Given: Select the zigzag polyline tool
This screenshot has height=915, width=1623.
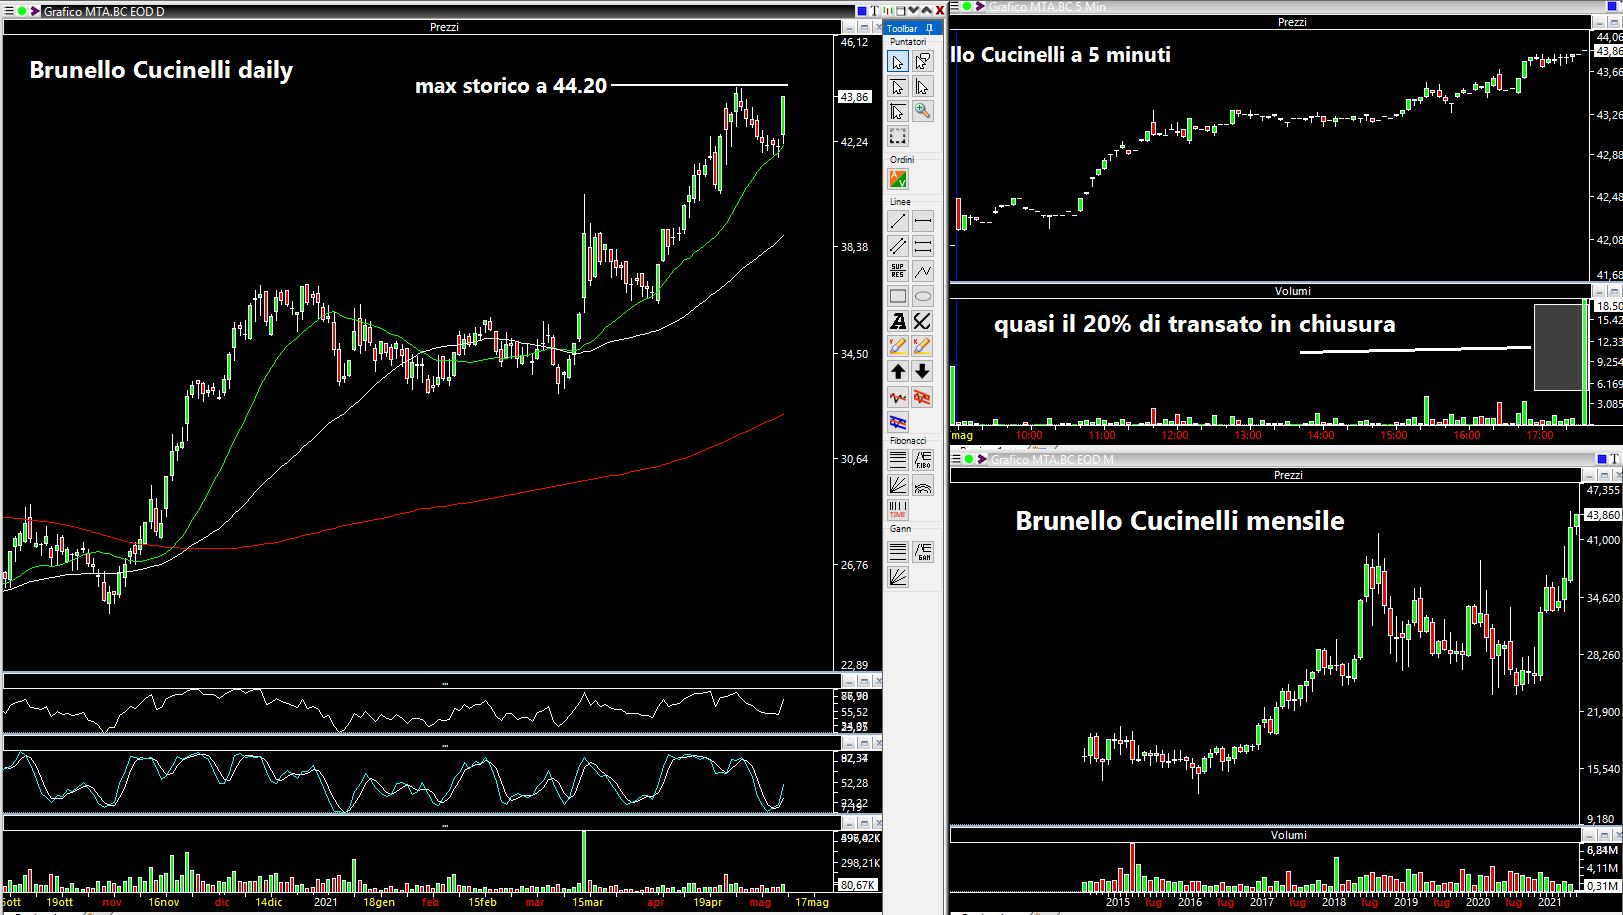Looking at the screenshot, I should 923,271.
